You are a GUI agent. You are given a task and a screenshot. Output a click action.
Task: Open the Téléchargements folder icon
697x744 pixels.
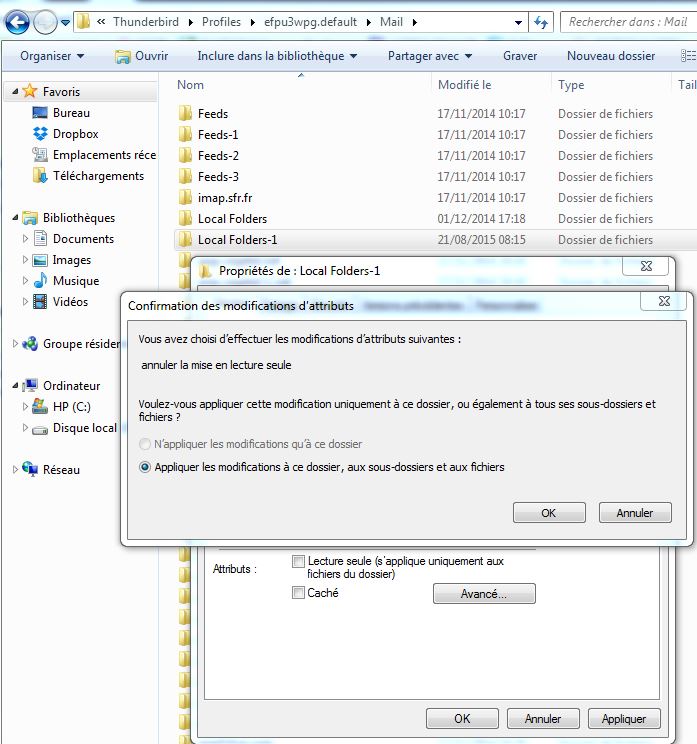[x=40, y=176]
